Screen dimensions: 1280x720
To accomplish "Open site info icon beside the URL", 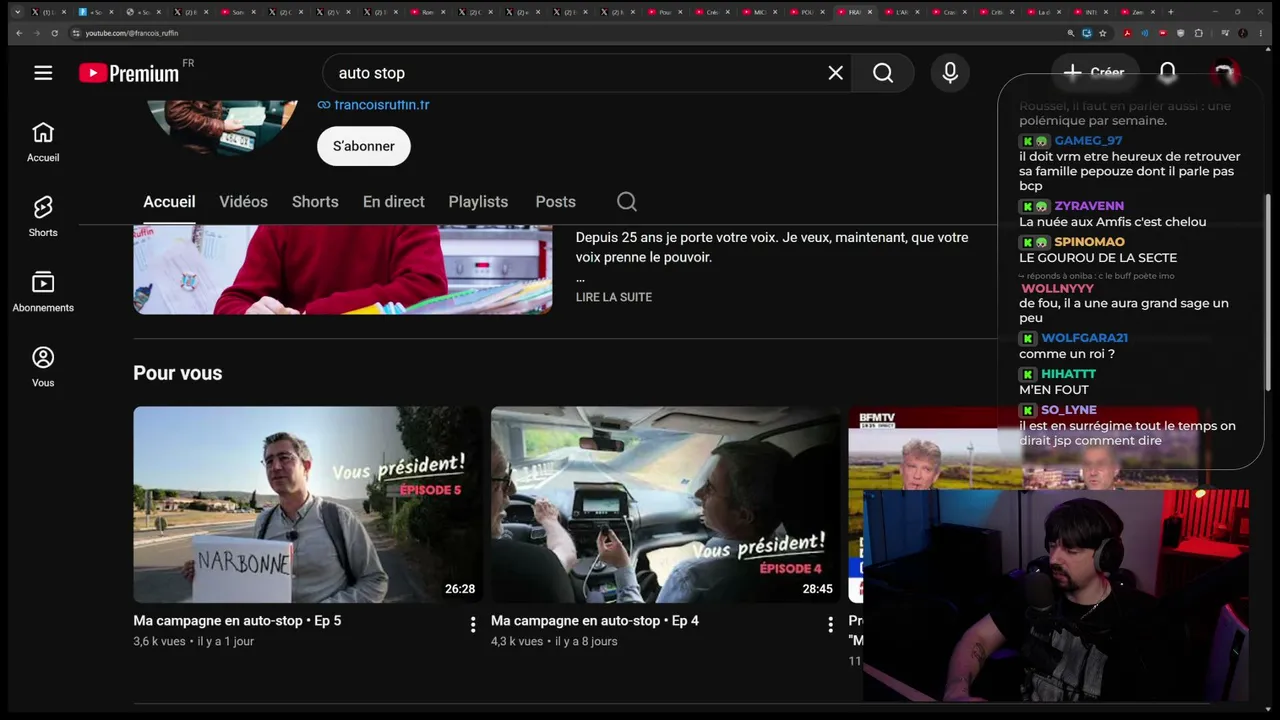I will (75, 33).
